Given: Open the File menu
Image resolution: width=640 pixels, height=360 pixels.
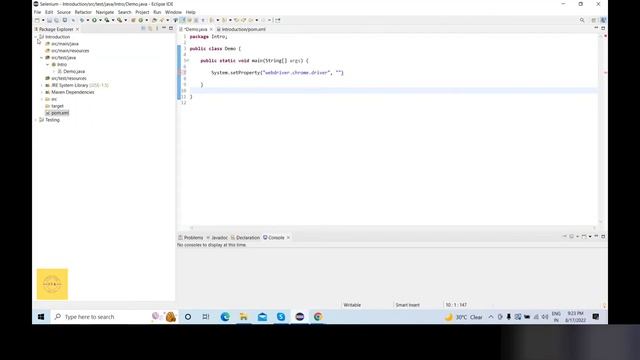Looking at the screenshot, I should click(x=37, y=12).
